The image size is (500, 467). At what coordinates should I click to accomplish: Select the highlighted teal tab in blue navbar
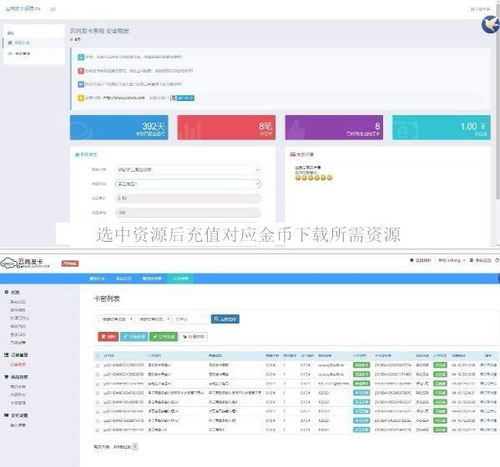tap(180, 278)
